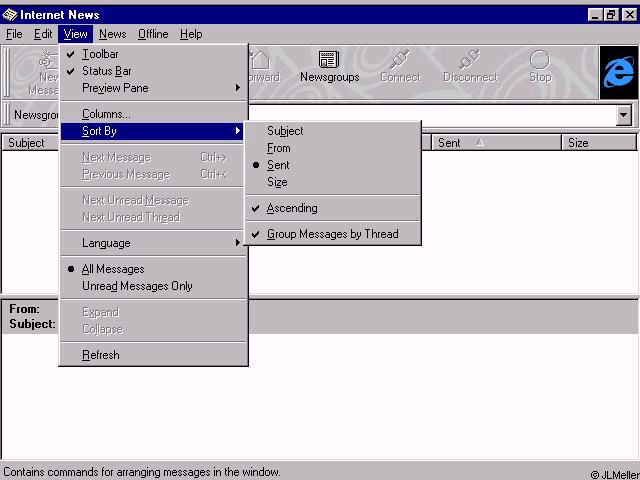Click the Newsgroups combo box field
The image size is (640, 480).
point(433,115)
